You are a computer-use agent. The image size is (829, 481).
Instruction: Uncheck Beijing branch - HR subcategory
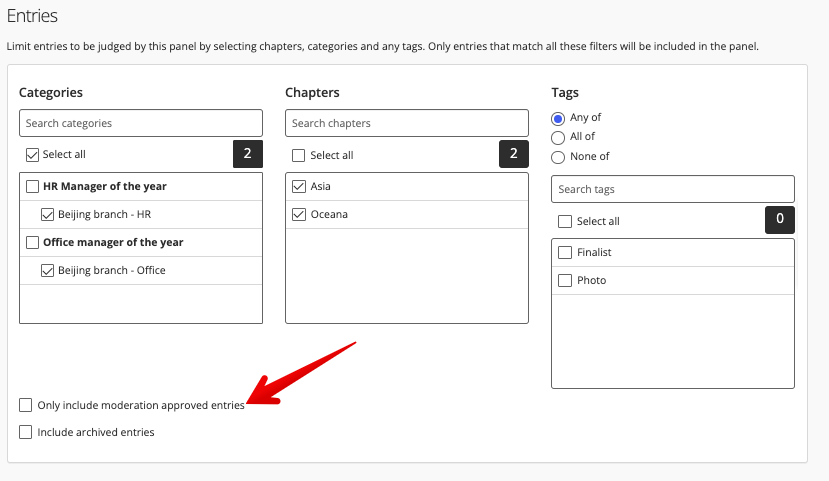(x=47, y=215)
